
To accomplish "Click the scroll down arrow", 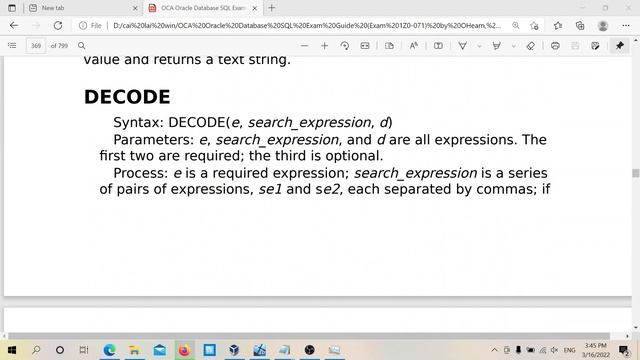I will 636,327.
